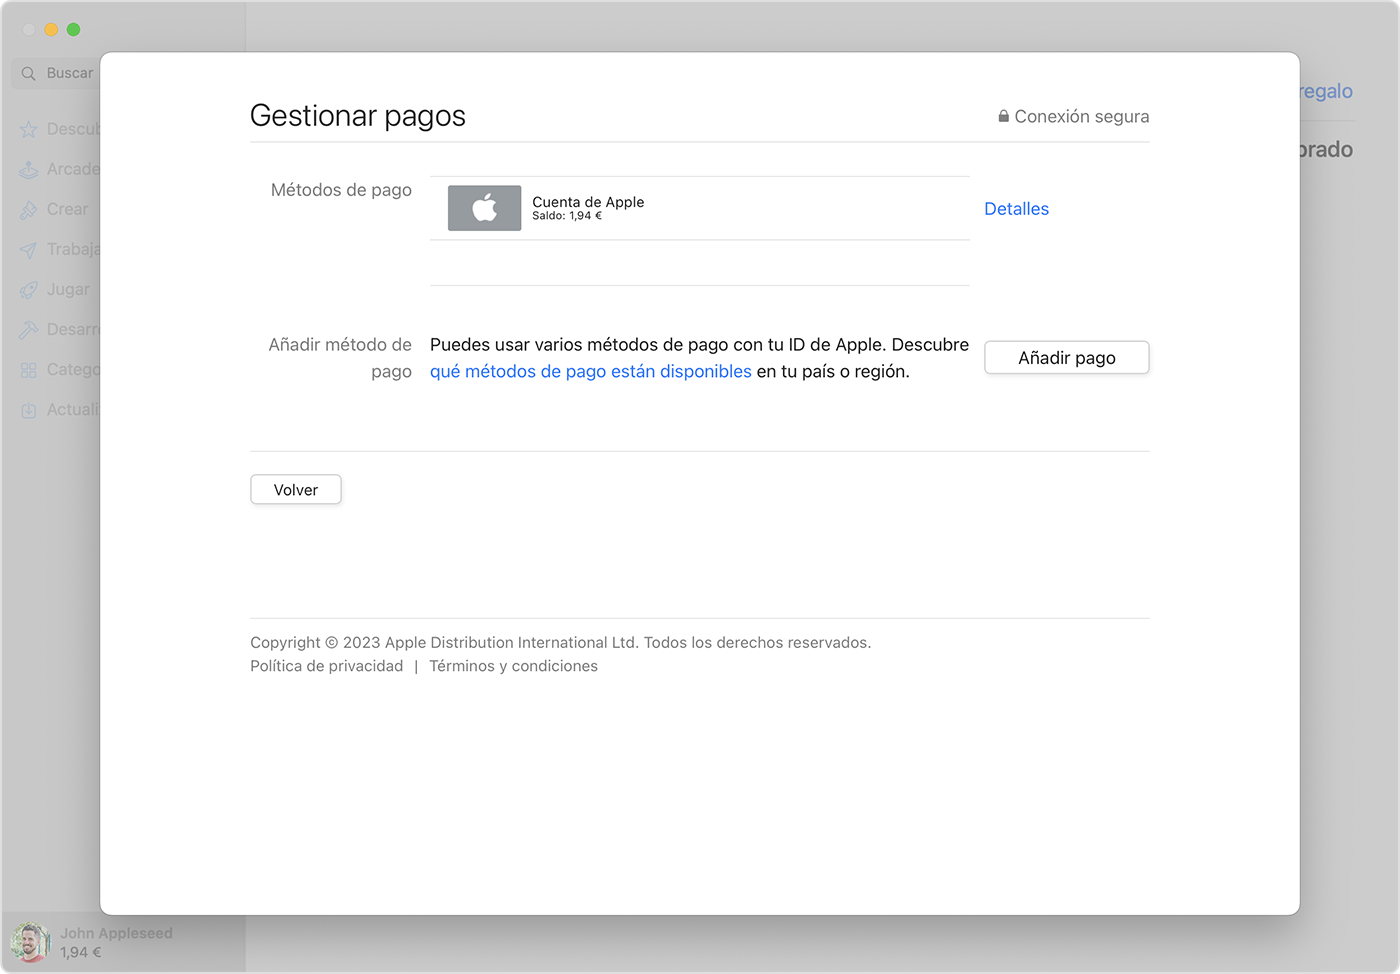Click the yellow minimize window button
Viewport: 1400px width, 974px height.
51,30
